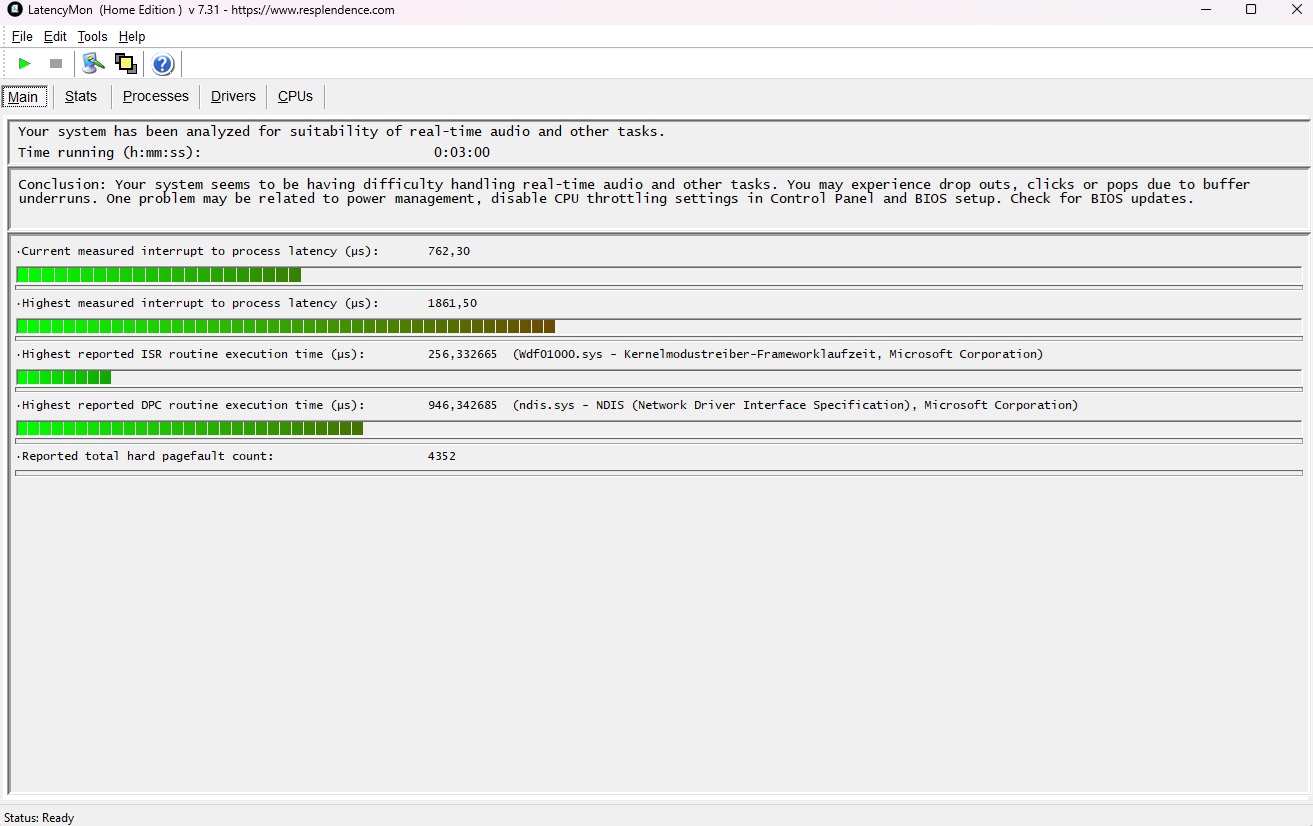Click the time running value 0:03:00
The image size is (1313, 826).
click(462, 153)
